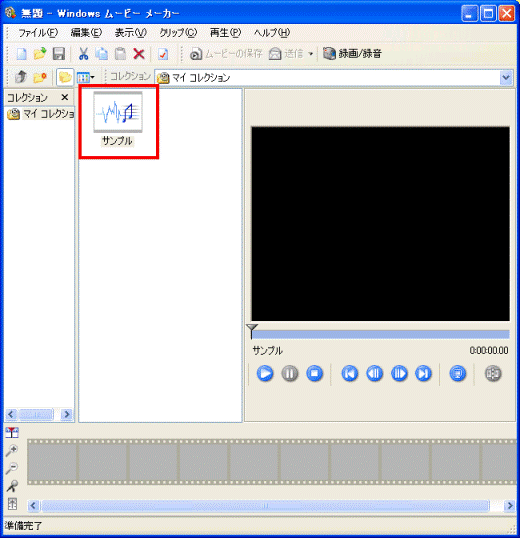Split the clip with the split icon
The width and height of the screenshot is (520, 538).
[x=493, y=373]
